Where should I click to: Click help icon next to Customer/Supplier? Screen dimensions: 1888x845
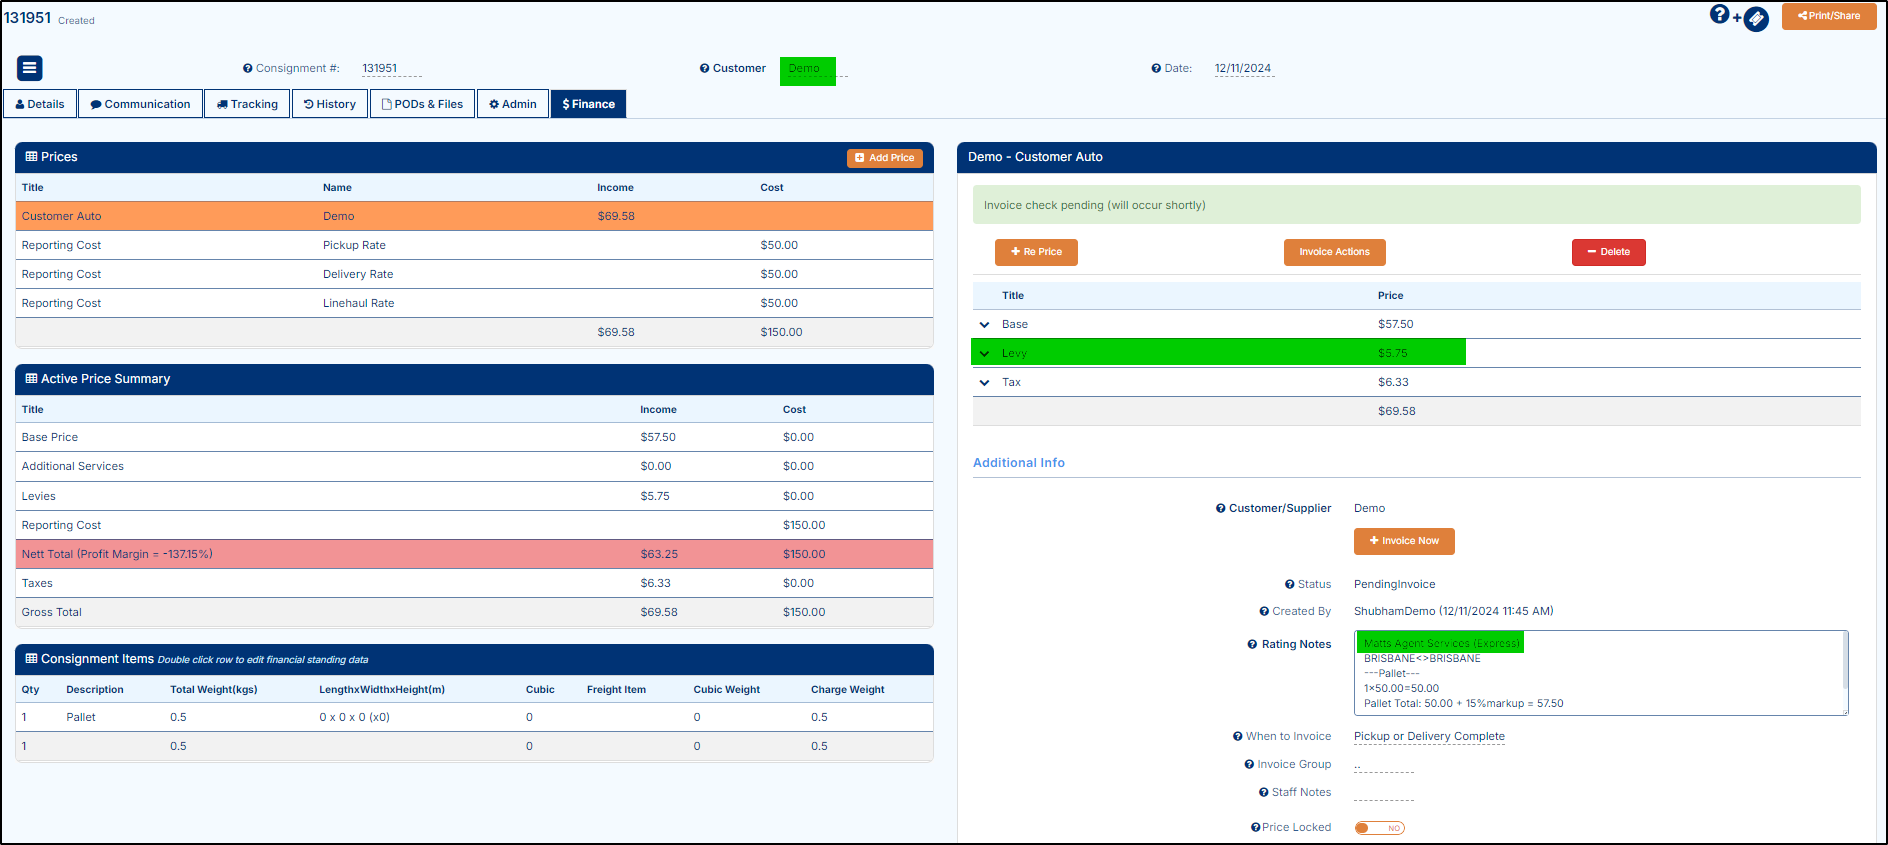(x=1220, y=509)
